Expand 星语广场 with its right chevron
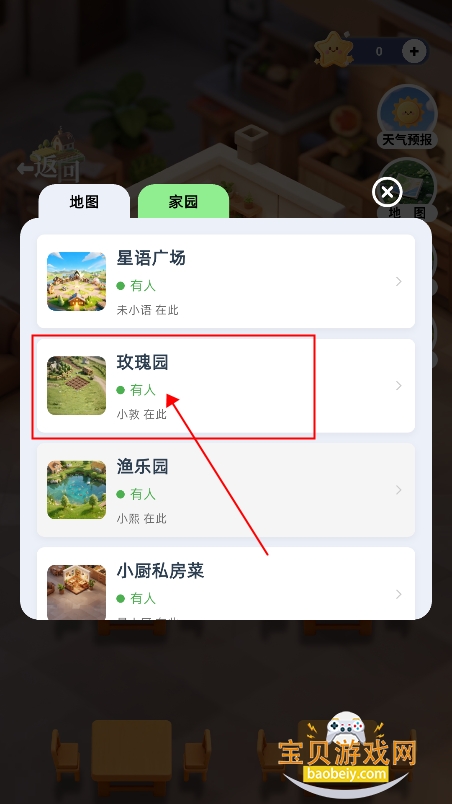This screenshot has height=804, width=452. pyautogui.click(x=399, y=282)
